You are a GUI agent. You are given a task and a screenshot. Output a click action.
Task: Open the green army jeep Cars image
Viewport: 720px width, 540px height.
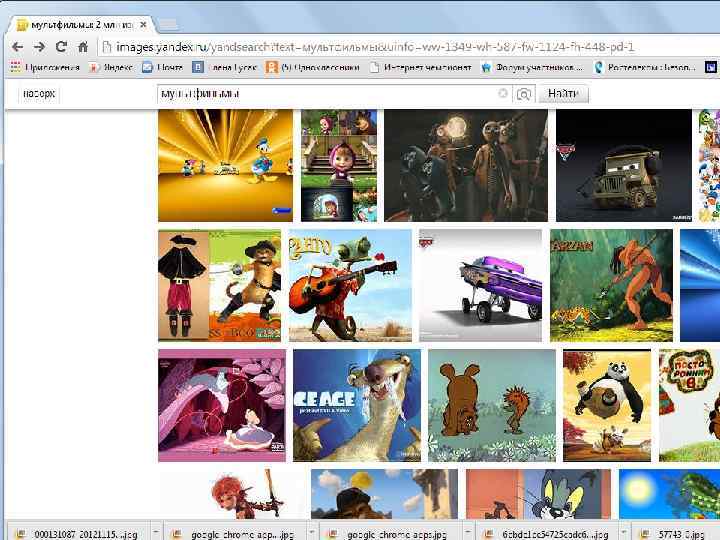pos(624,165)
